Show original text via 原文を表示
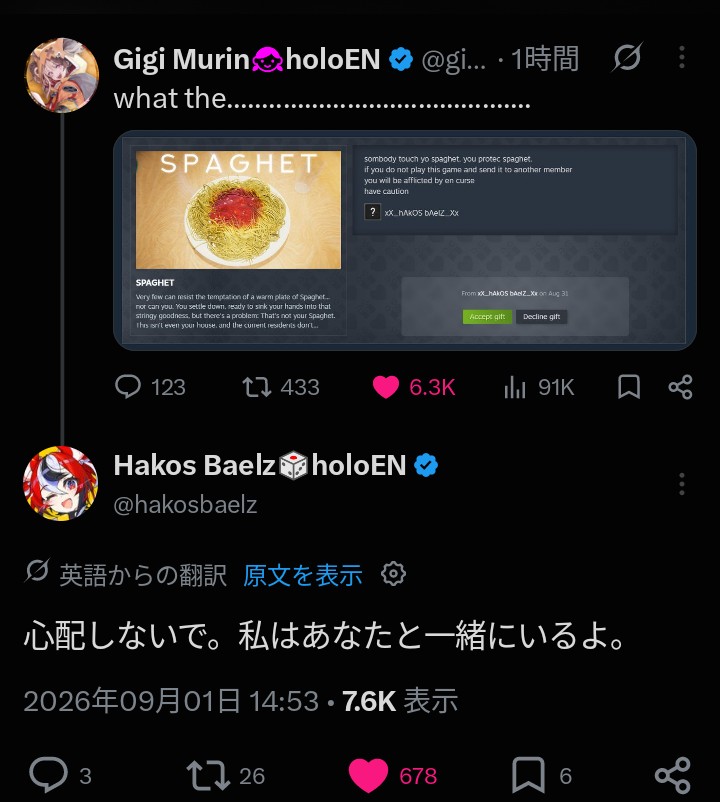 pos(303,575)
